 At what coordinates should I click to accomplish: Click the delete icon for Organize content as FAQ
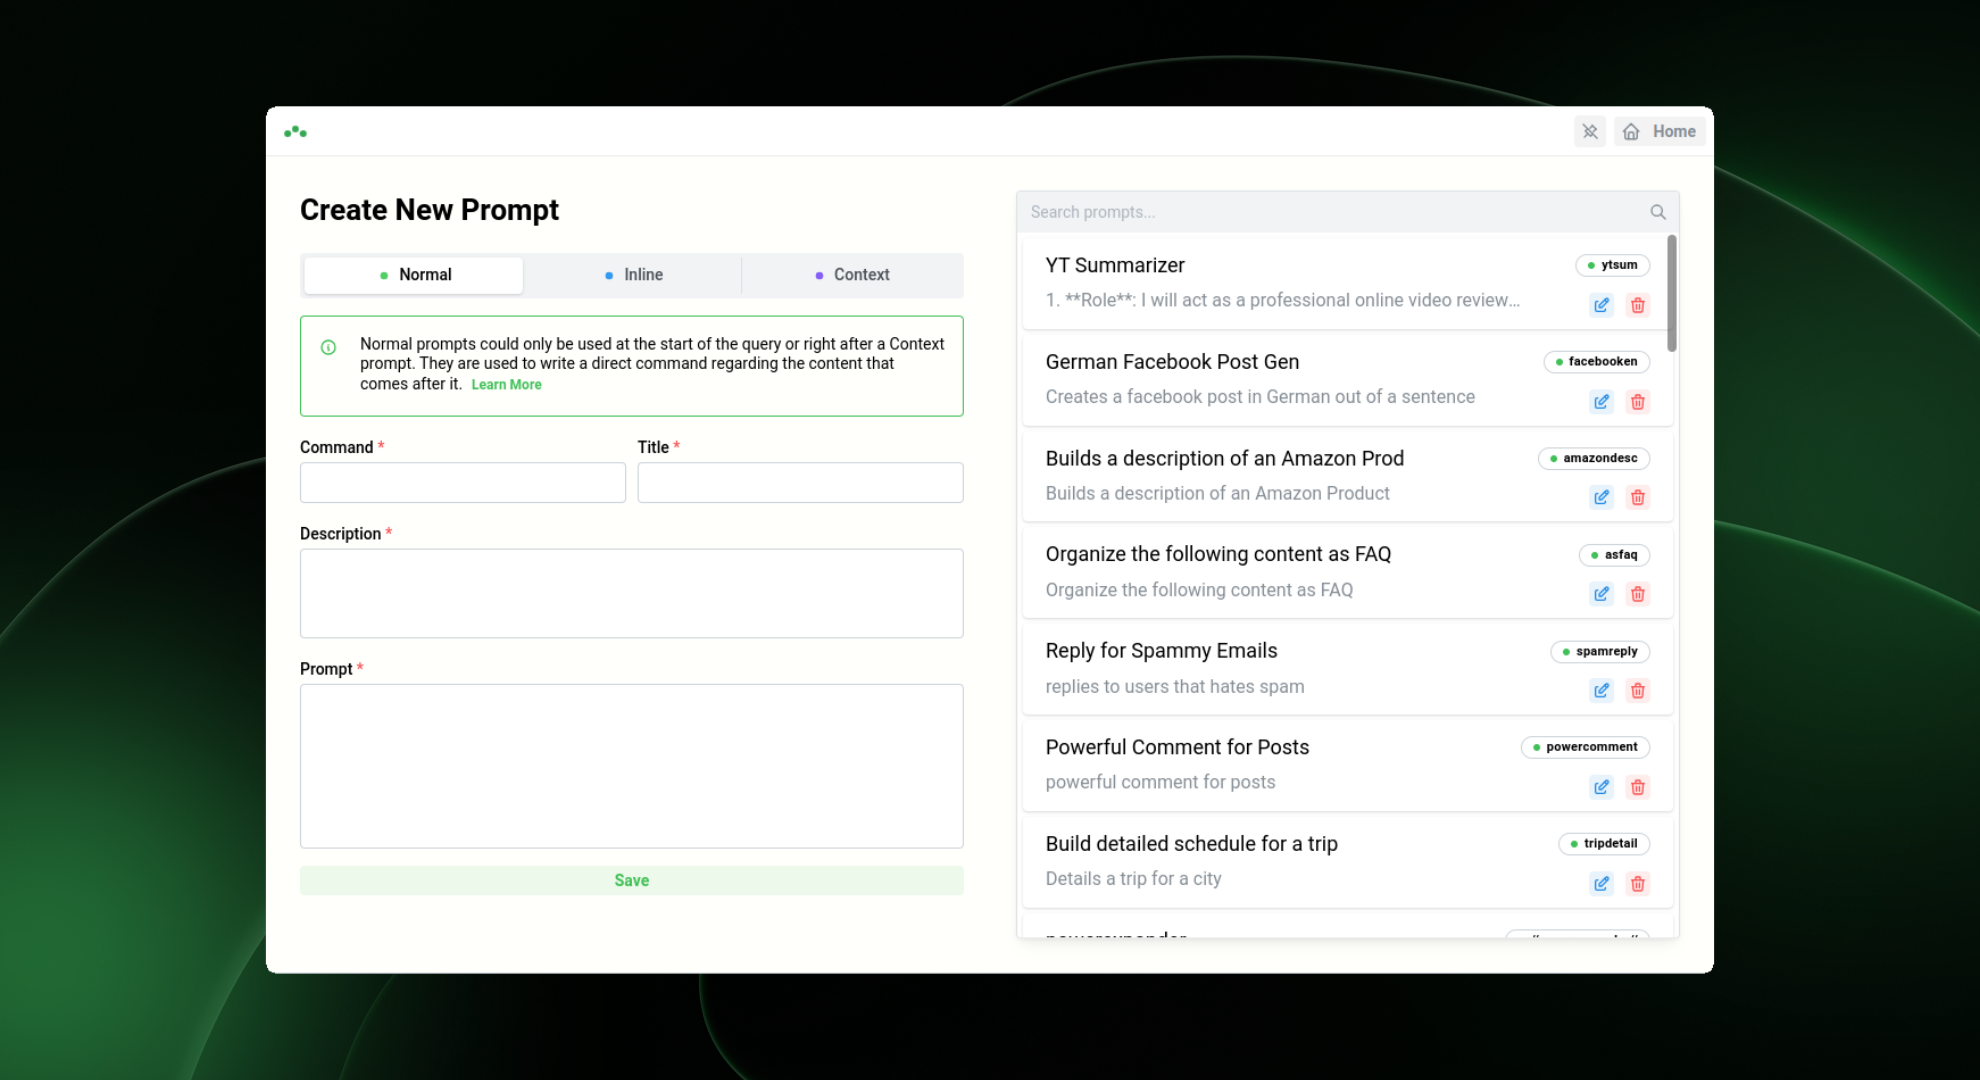point(1637,593)
